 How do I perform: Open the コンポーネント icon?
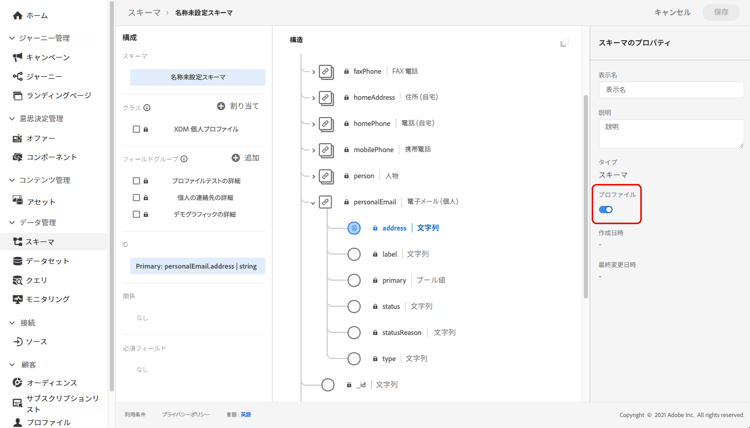18,157
